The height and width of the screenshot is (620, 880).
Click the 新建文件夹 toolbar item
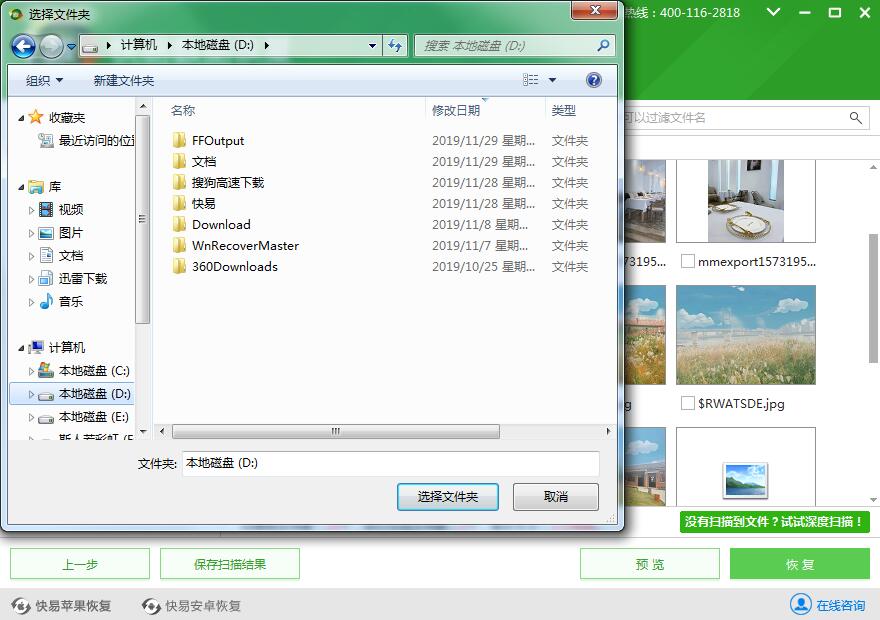point(124,80)
